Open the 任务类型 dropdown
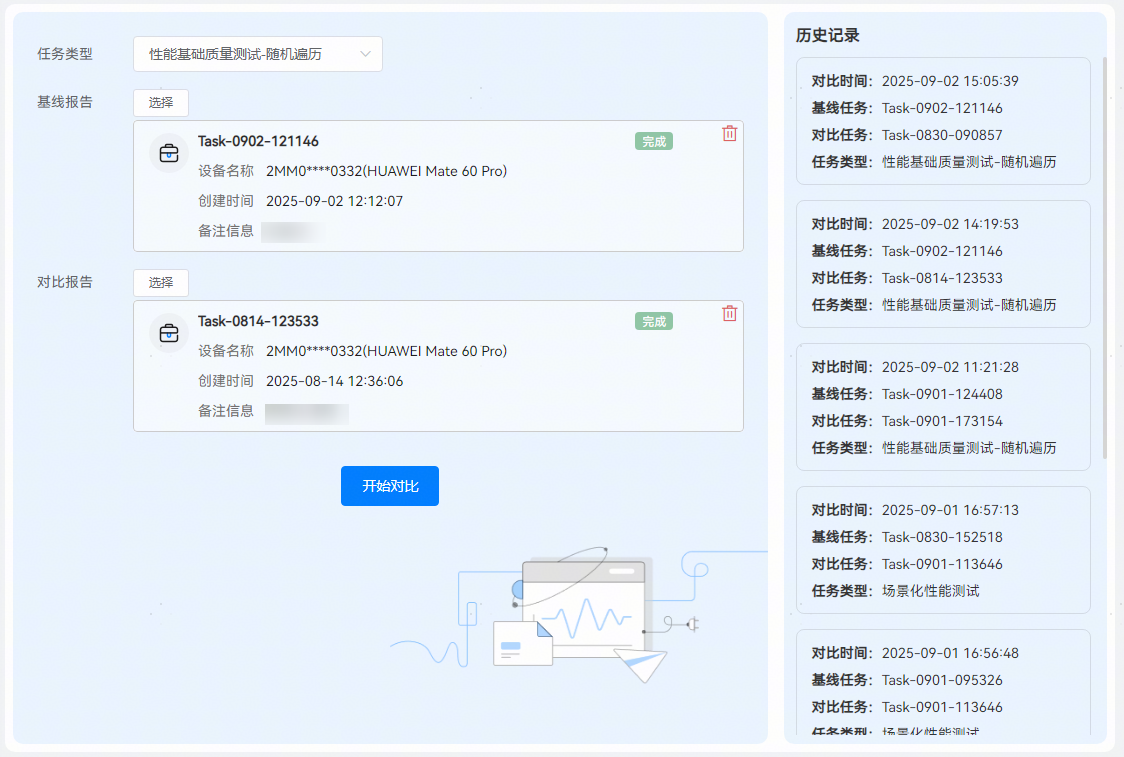1124x757 pixels. tap(257, 54)
